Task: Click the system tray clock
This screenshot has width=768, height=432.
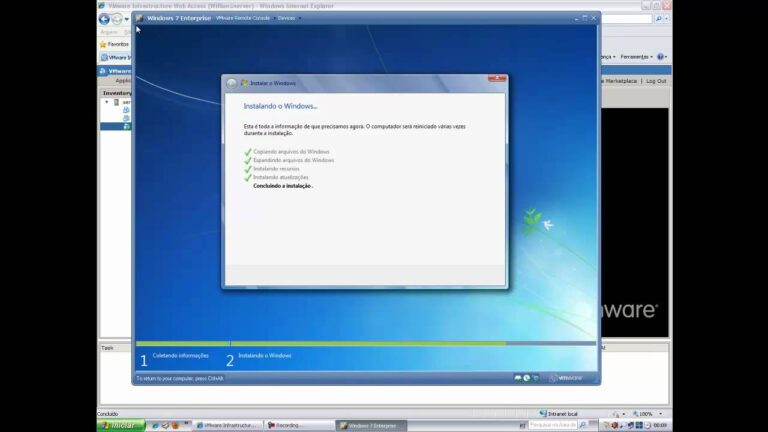Action: click(x=660, y=426)
